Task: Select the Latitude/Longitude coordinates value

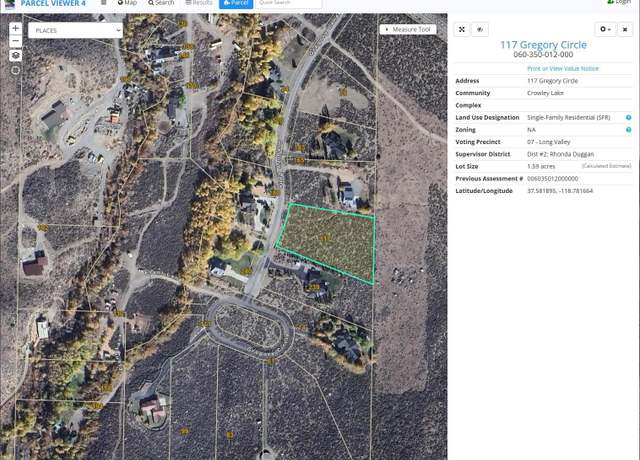Action: [560, 191]
